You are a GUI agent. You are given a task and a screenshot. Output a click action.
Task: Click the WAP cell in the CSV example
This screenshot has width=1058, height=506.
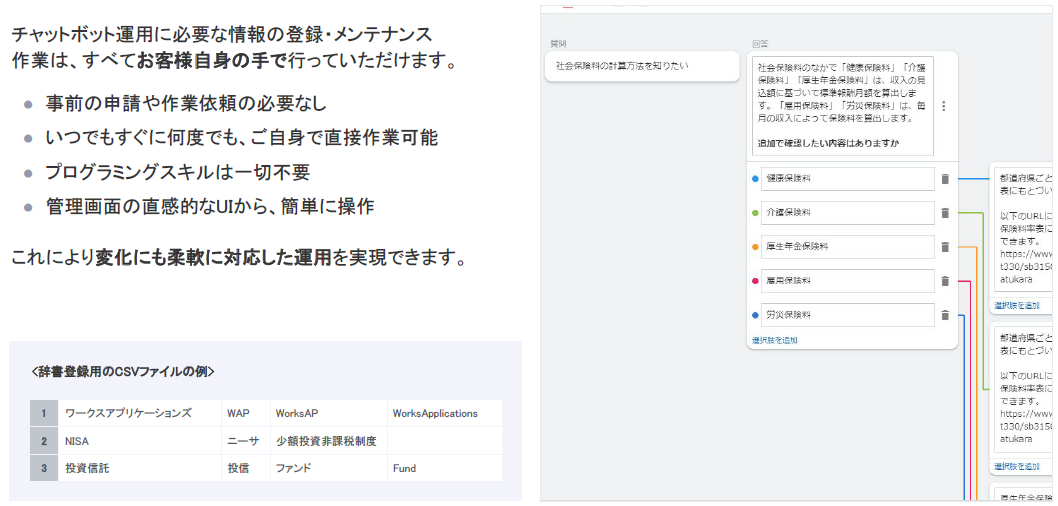(x=246, y=413)
